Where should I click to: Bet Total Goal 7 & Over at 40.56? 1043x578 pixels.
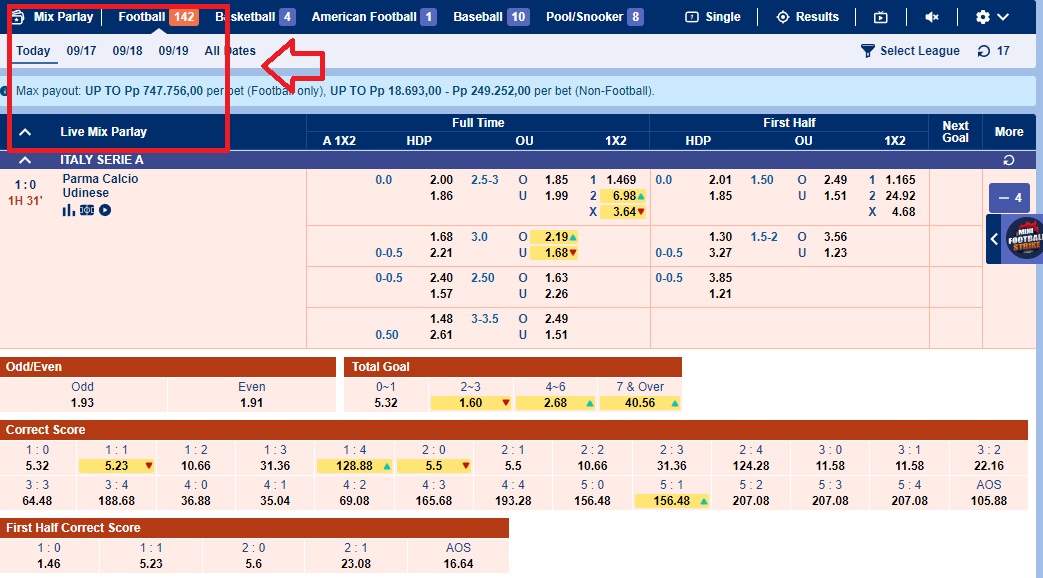tap(640, 403)
